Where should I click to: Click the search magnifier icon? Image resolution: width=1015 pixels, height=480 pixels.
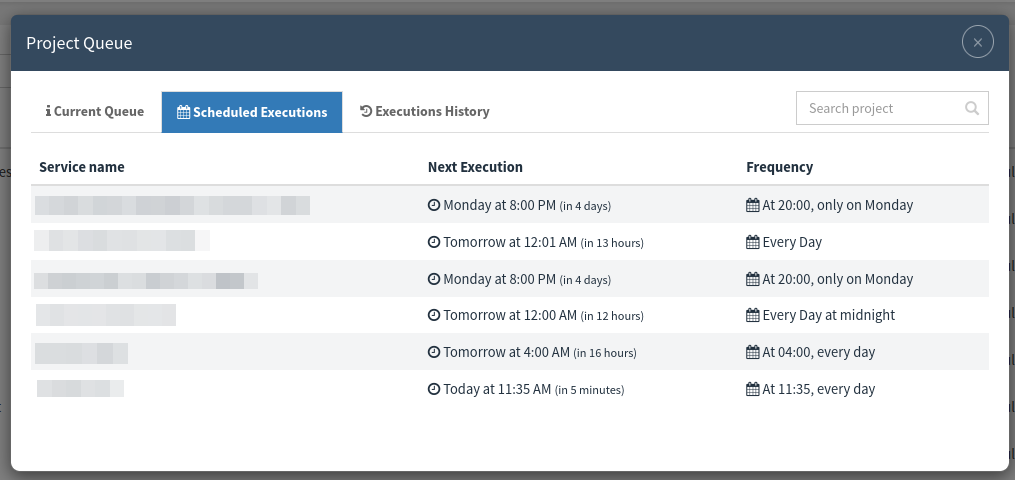972,108
